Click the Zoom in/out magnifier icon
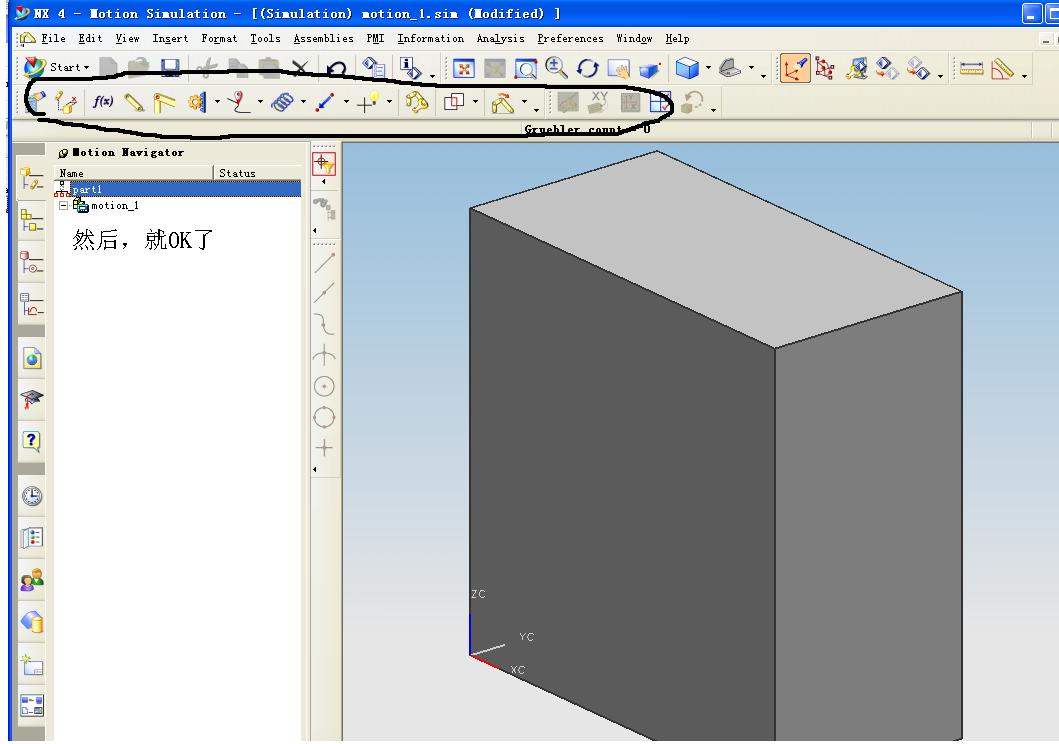 (556, 68)
